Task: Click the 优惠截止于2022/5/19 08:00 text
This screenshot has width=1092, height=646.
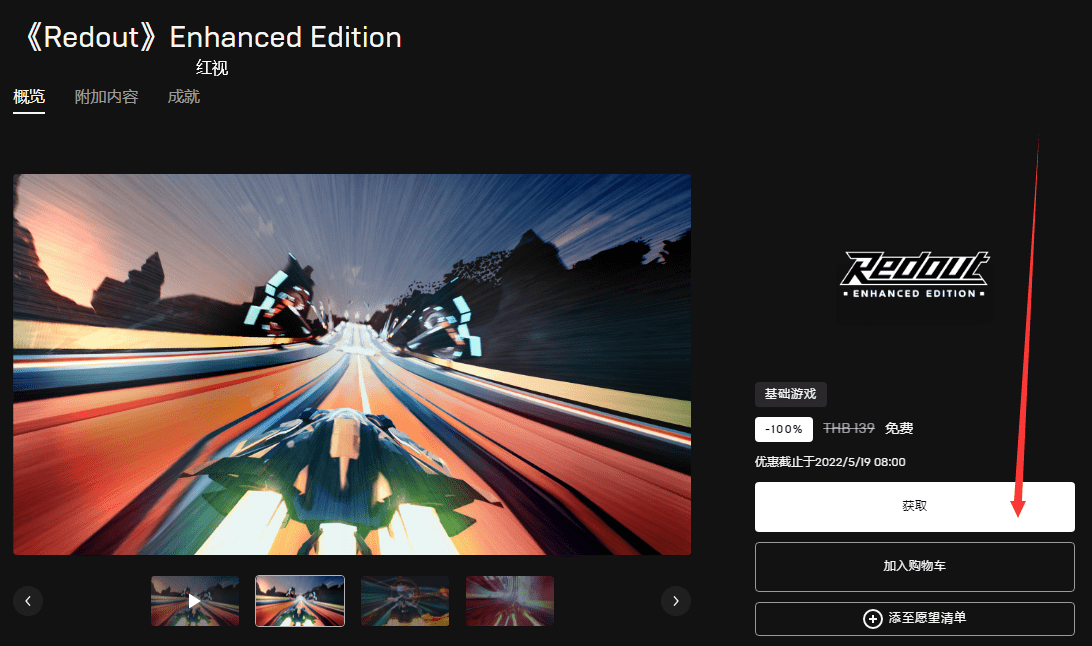Action: pyautogui.click(x=830, y=462)
